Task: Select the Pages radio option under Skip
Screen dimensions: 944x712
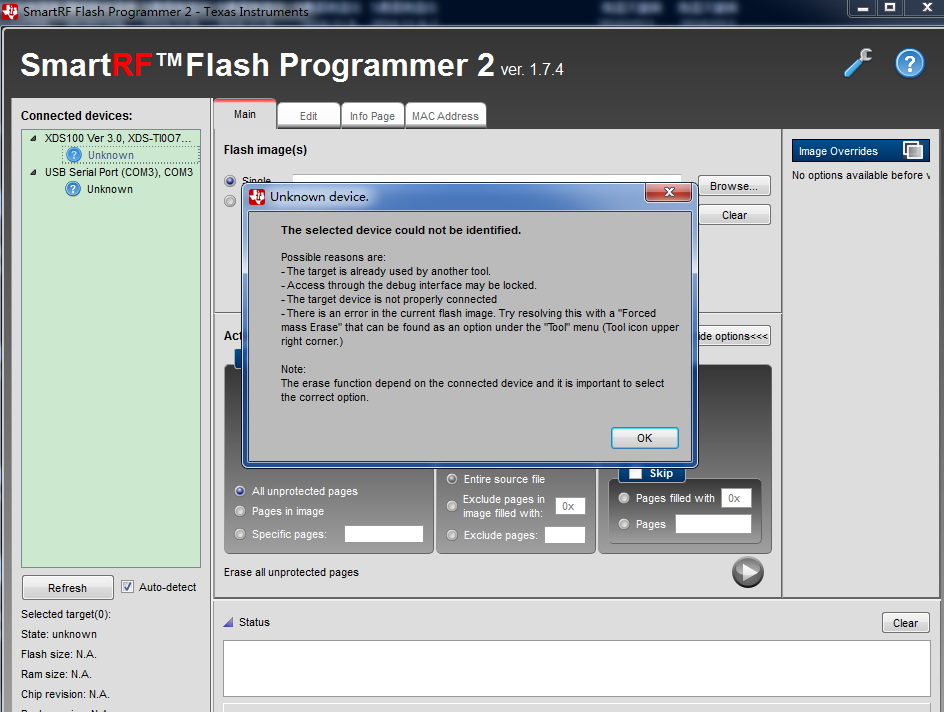Action: [624, 524]
